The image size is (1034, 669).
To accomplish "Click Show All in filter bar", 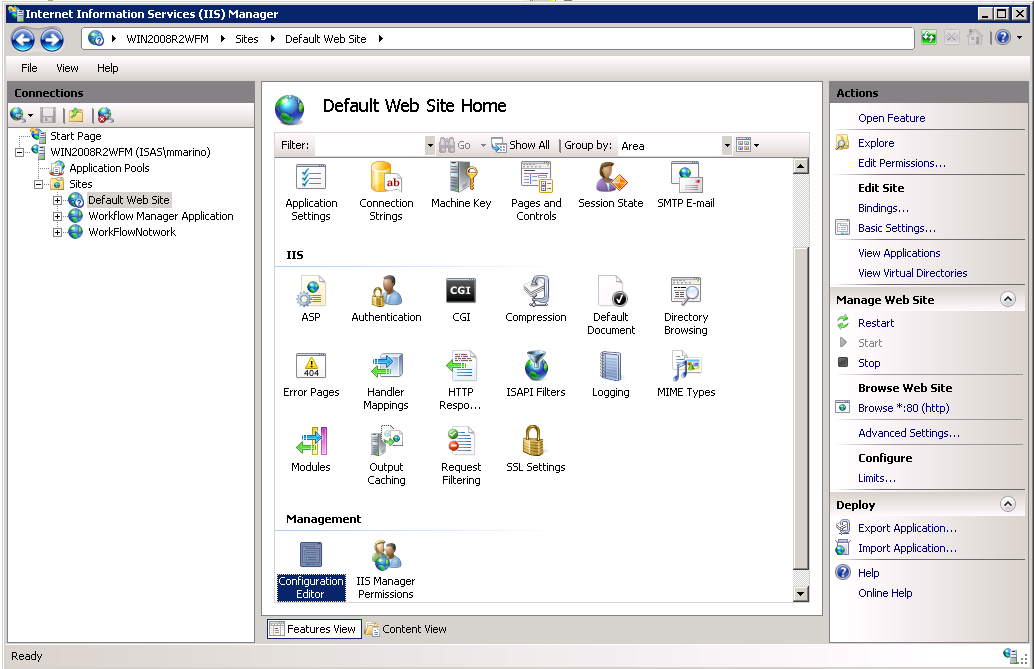I will tap(521, 145).
